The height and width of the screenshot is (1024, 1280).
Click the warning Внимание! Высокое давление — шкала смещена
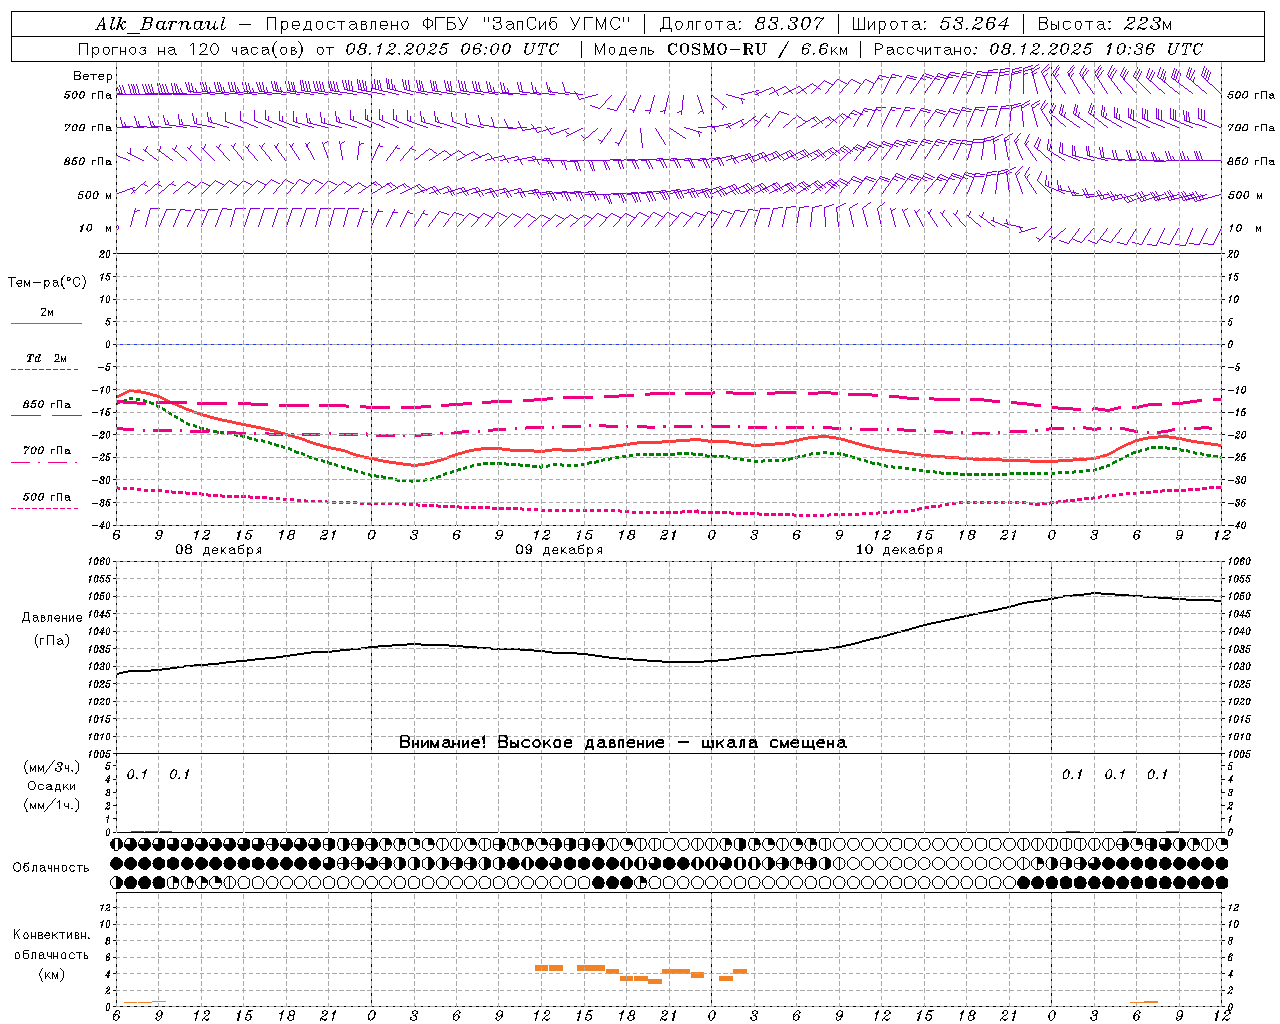point(623,743)
